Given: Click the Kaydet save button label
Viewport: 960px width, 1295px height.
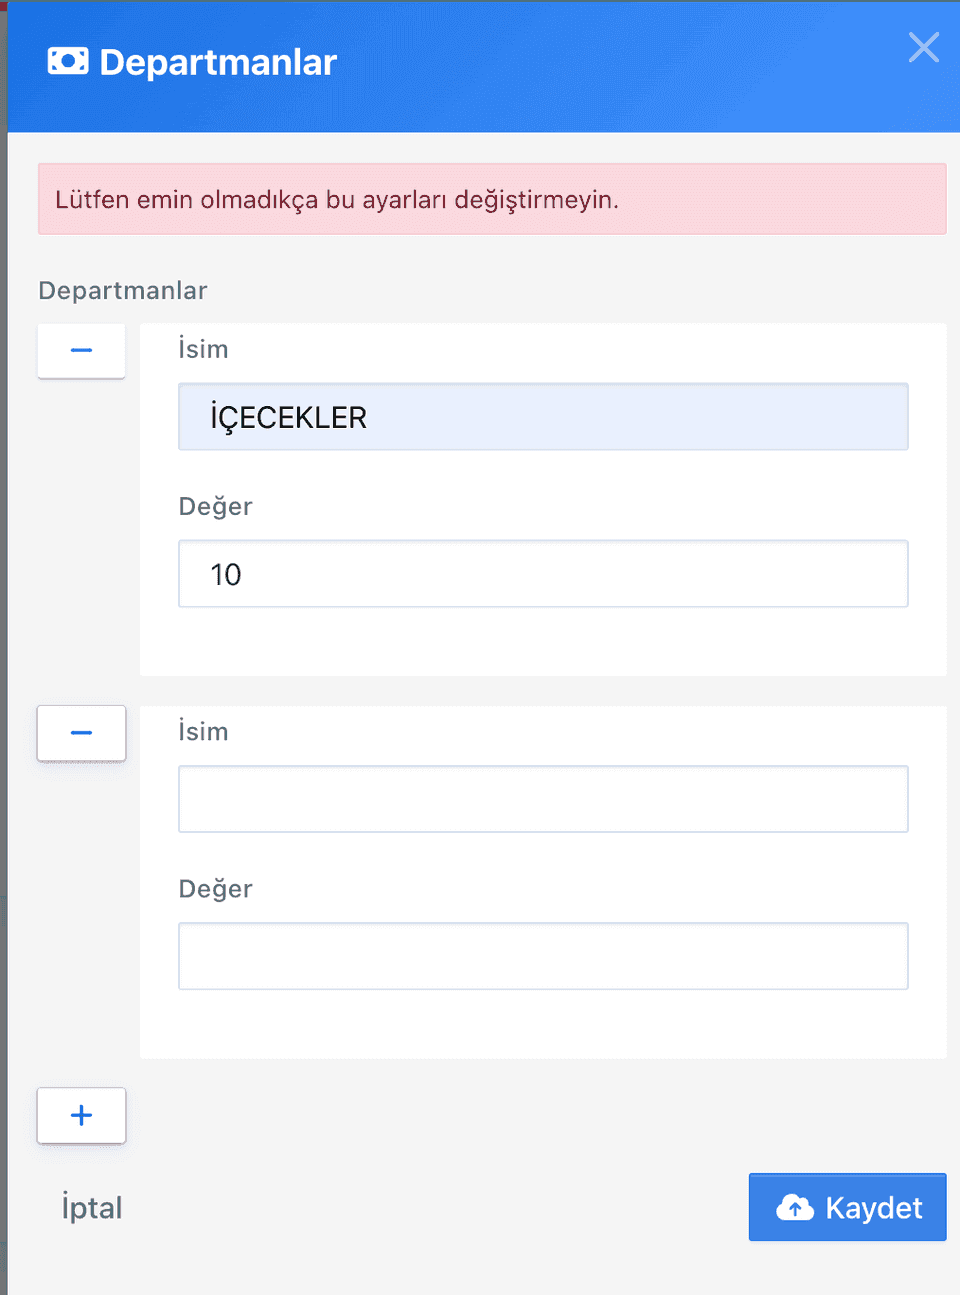Looking at the screenshot, I should (x=873, y=1208).
